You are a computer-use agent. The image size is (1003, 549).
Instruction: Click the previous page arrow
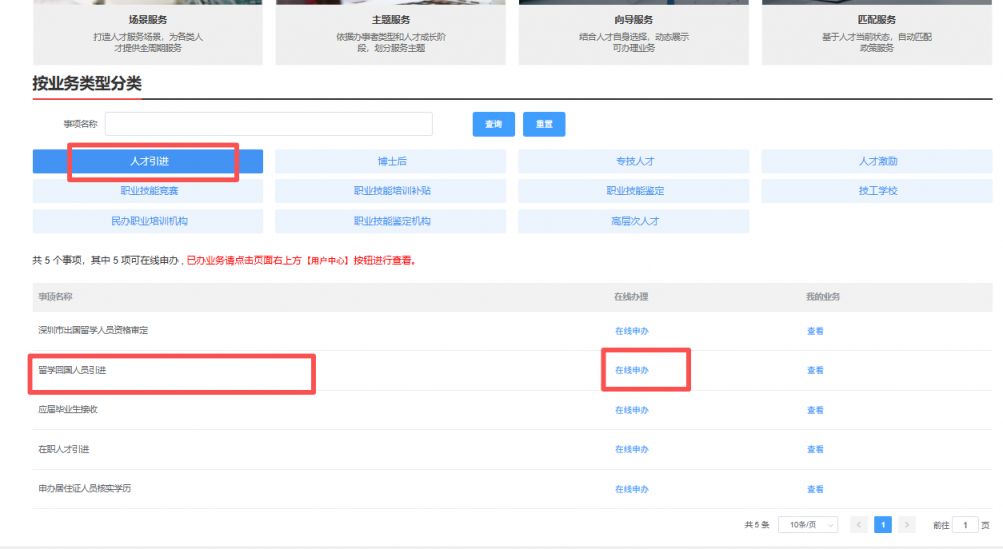point(858,525)
